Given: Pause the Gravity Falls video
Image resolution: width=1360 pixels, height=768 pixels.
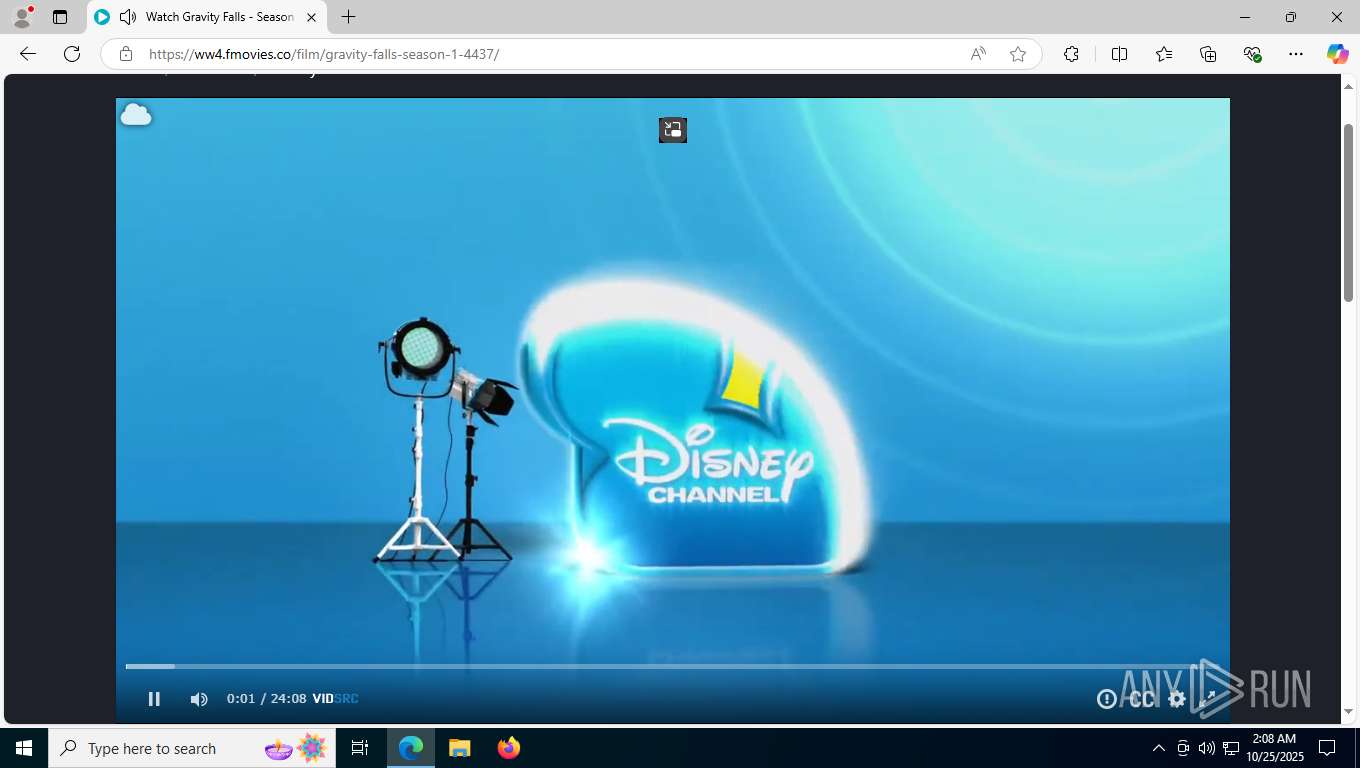Looking at the screenshot, I should (x=154, y=699).
